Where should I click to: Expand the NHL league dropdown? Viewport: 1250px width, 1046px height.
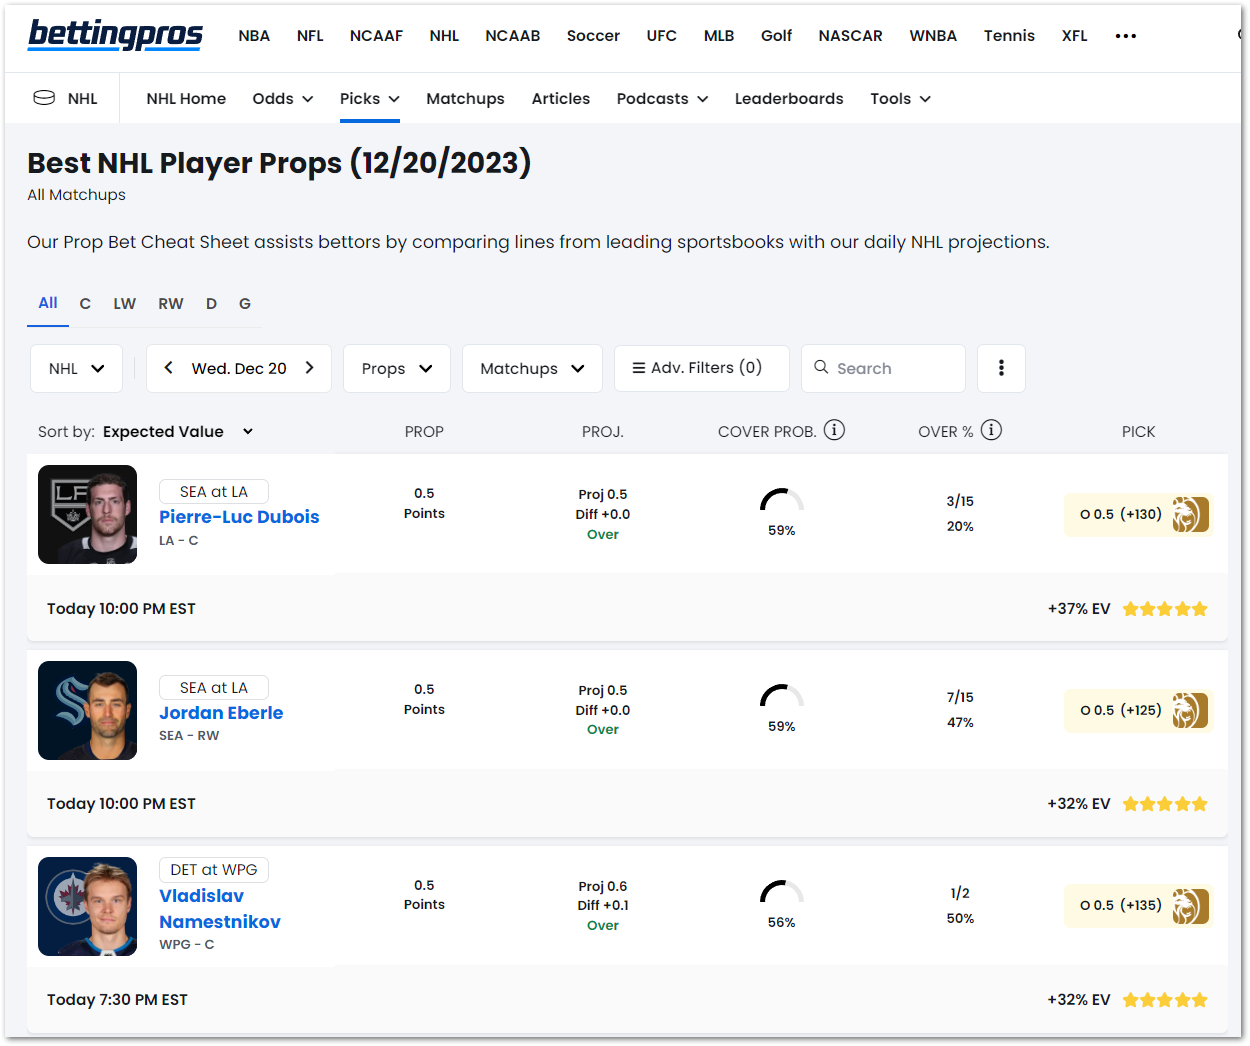[76, 368]
